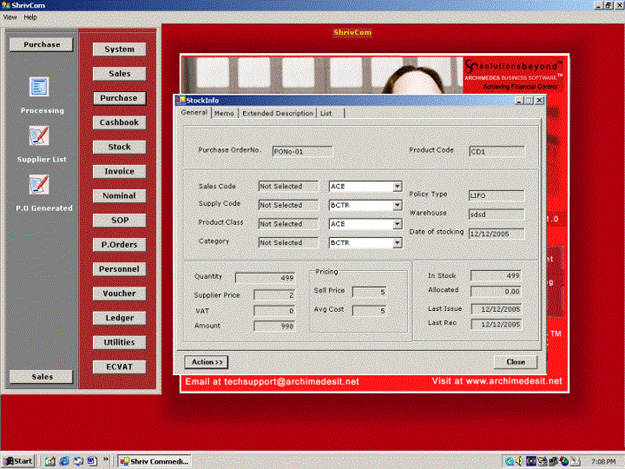Open the Supply Code dropdown
The image size is (625, 469).
tap(397, 205)
